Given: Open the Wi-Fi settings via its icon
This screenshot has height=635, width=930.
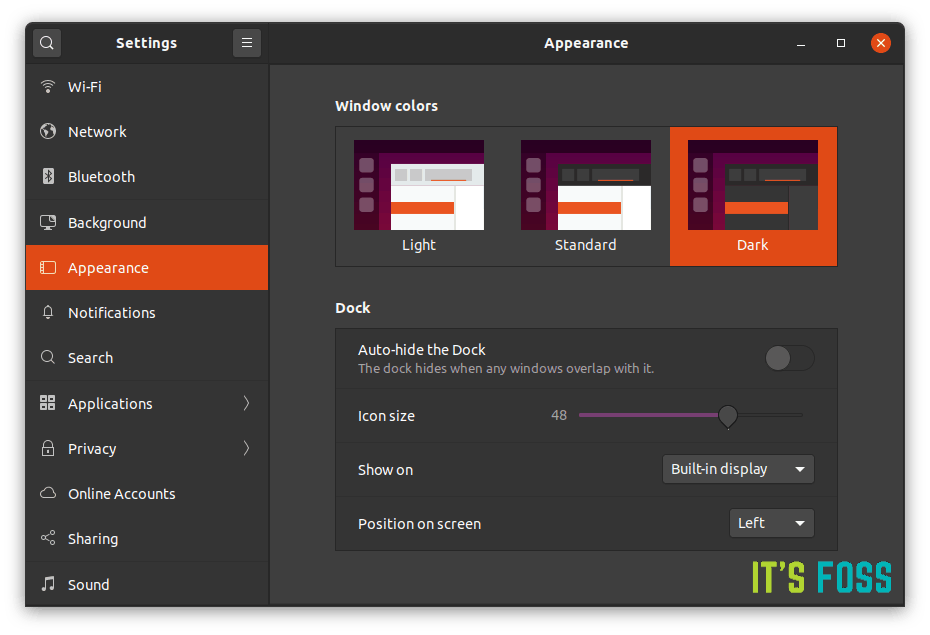Looking at the screenshot, I should tap(47, 86).
